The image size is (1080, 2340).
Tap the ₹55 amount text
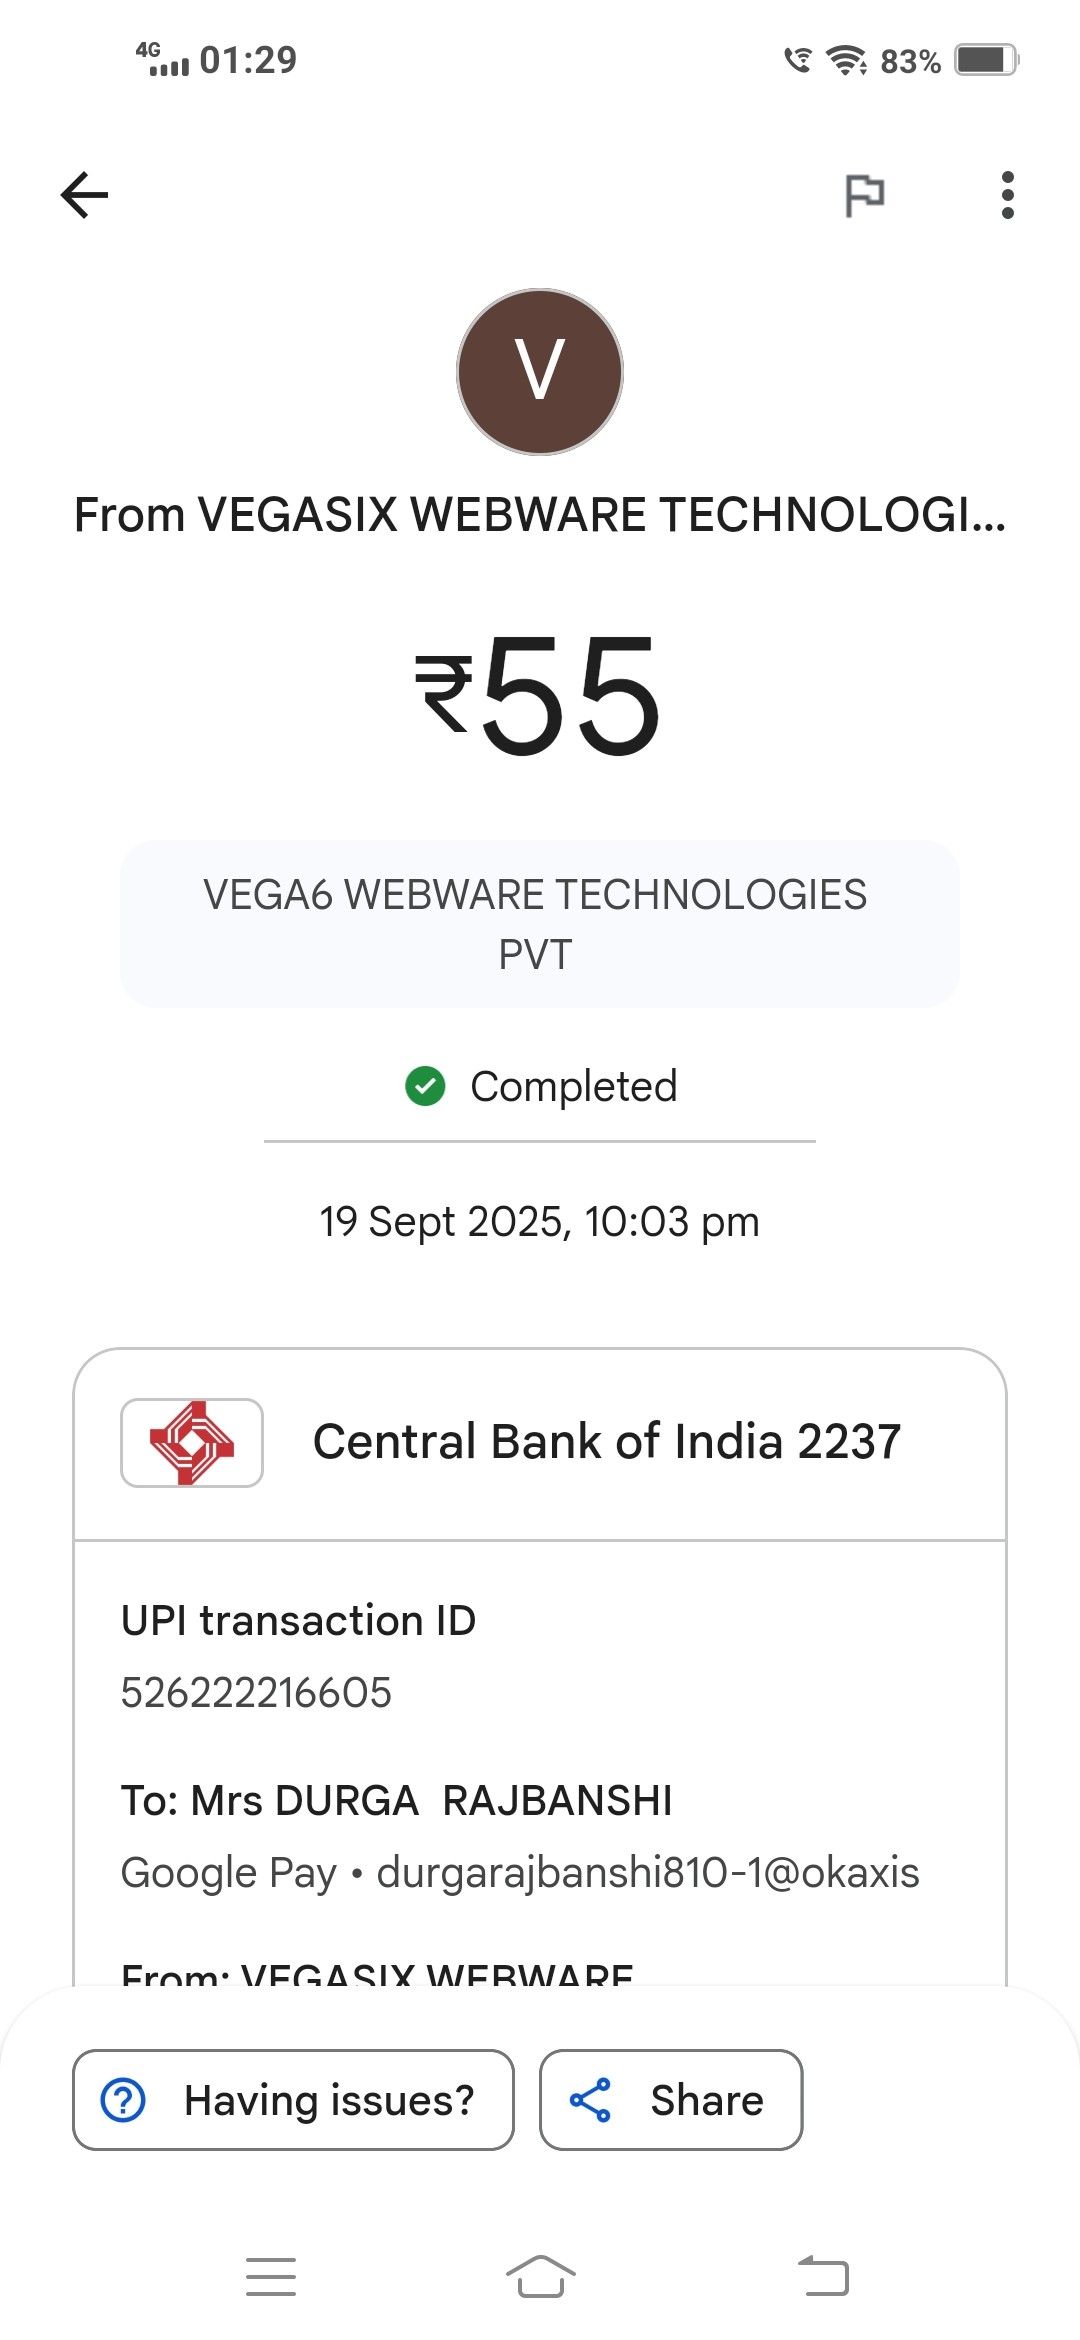coord(540,696)
